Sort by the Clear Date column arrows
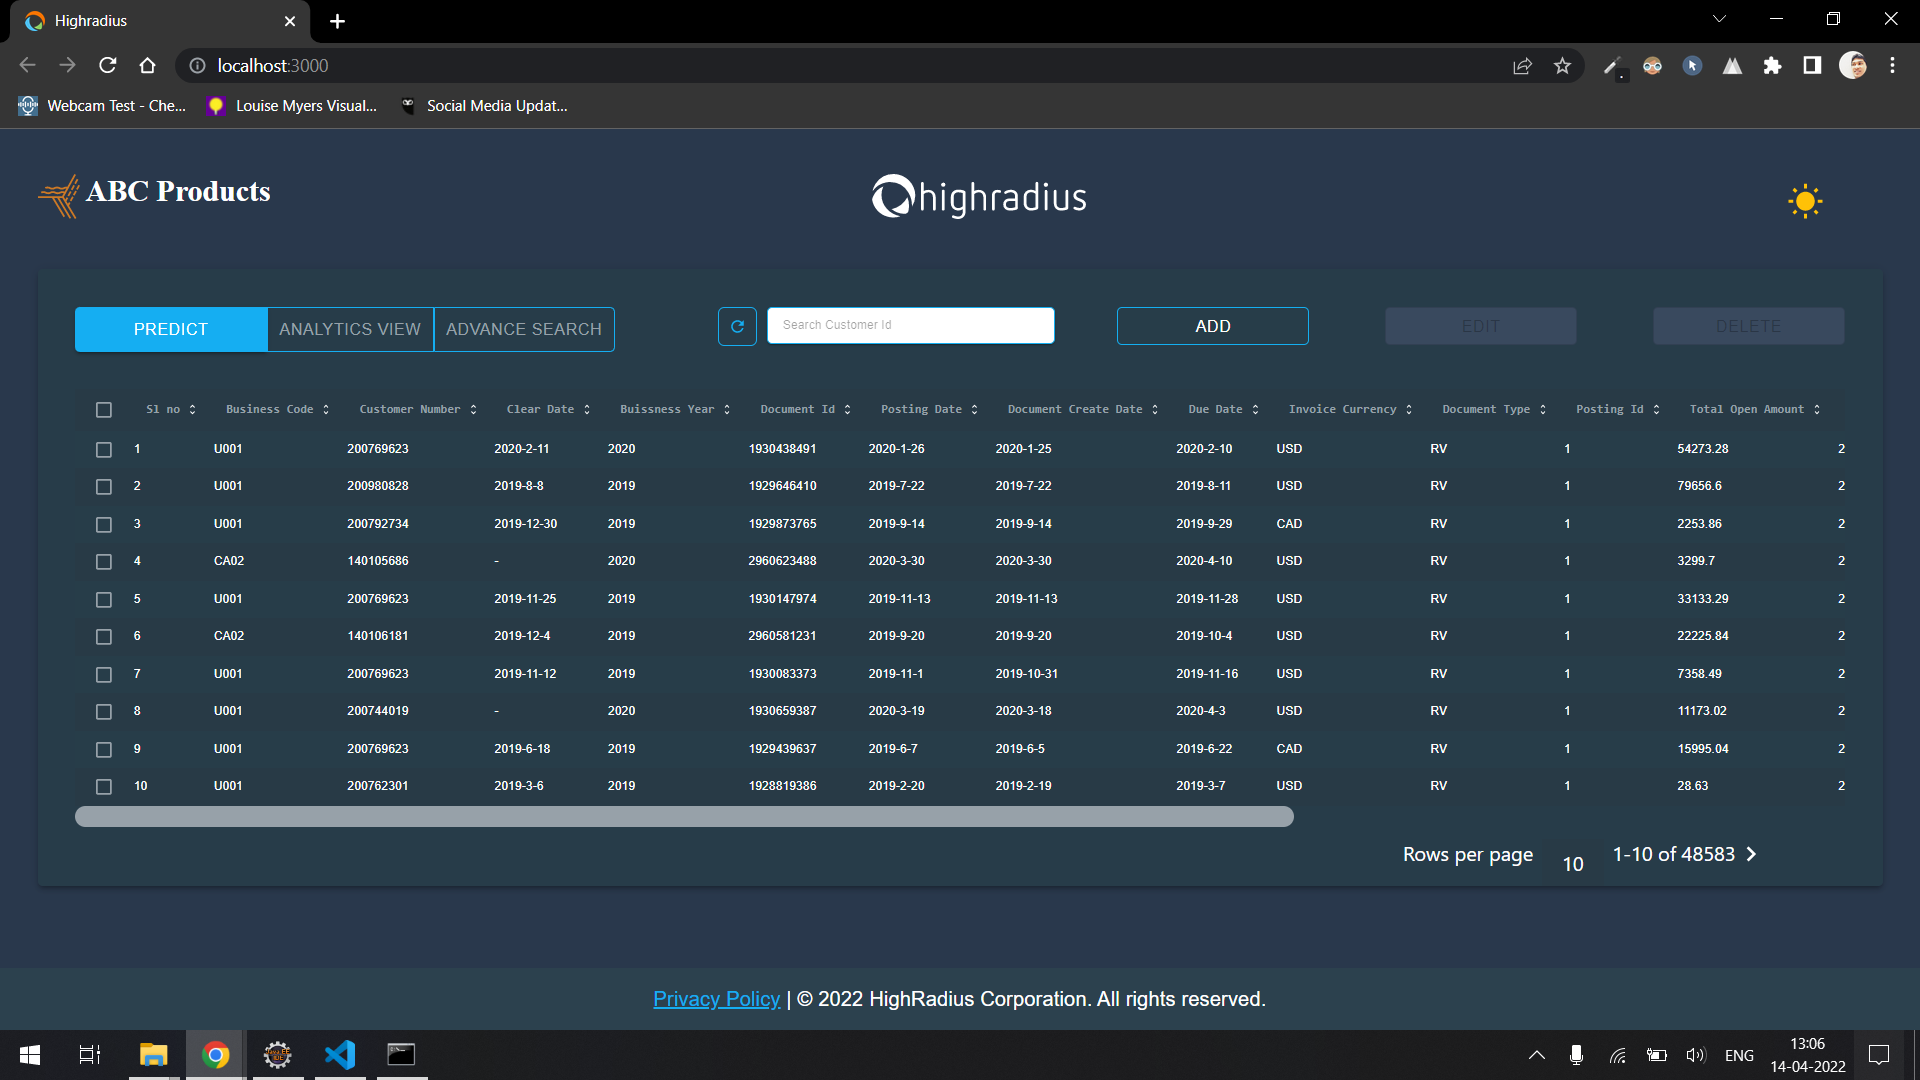Viewport: 1920px width, 1080px height. [x=588, y=409]
